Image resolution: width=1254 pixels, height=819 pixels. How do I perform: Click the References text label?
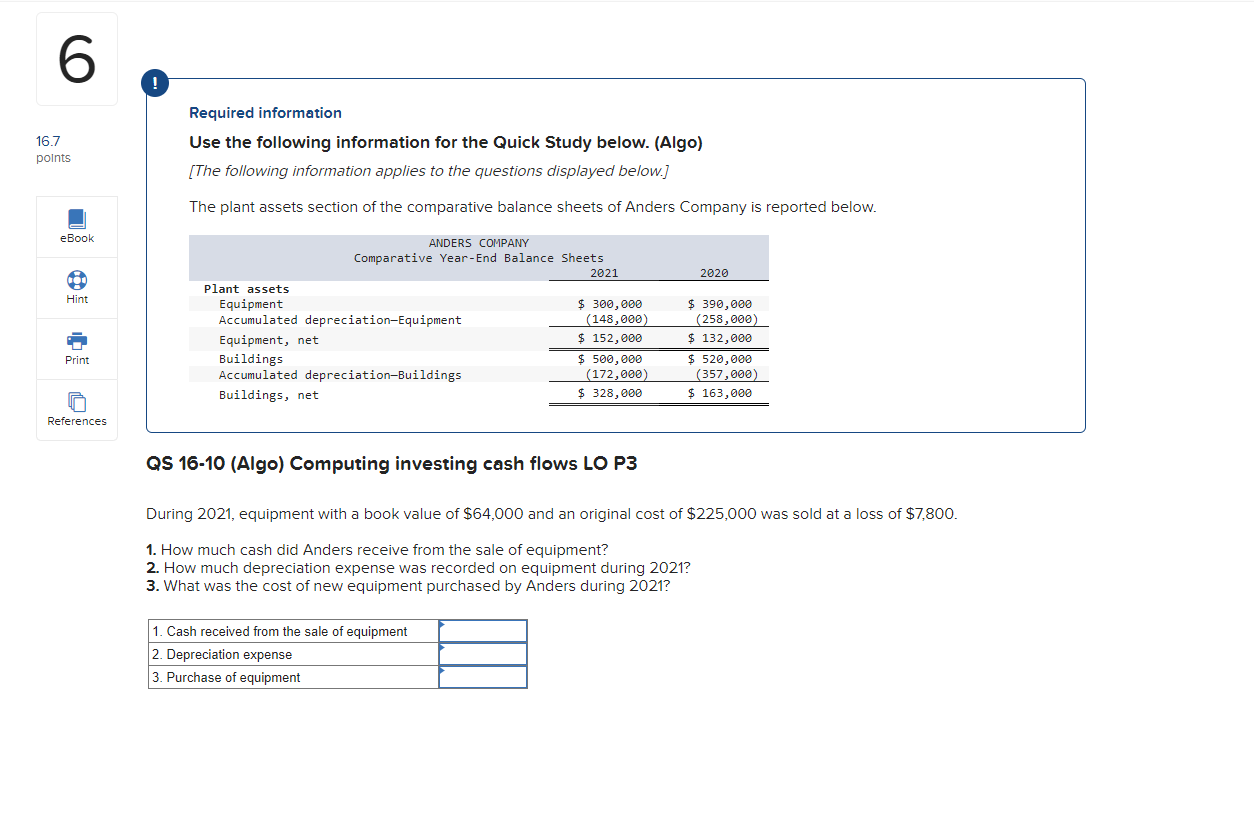pos(76,421)
